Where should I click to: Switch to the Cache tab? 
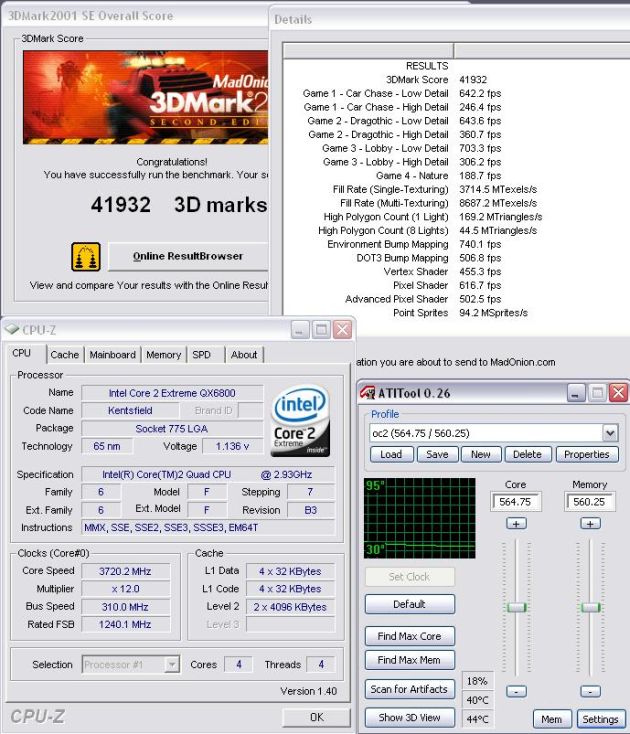(x=65, y=355)
